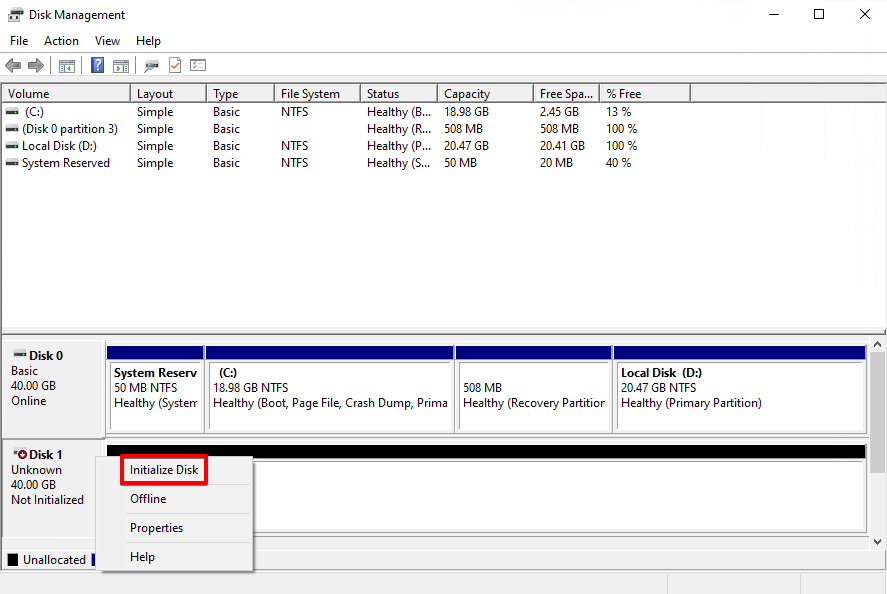Click scroll-down arrow of disk pane
The image size is (887, 594).
877,542
